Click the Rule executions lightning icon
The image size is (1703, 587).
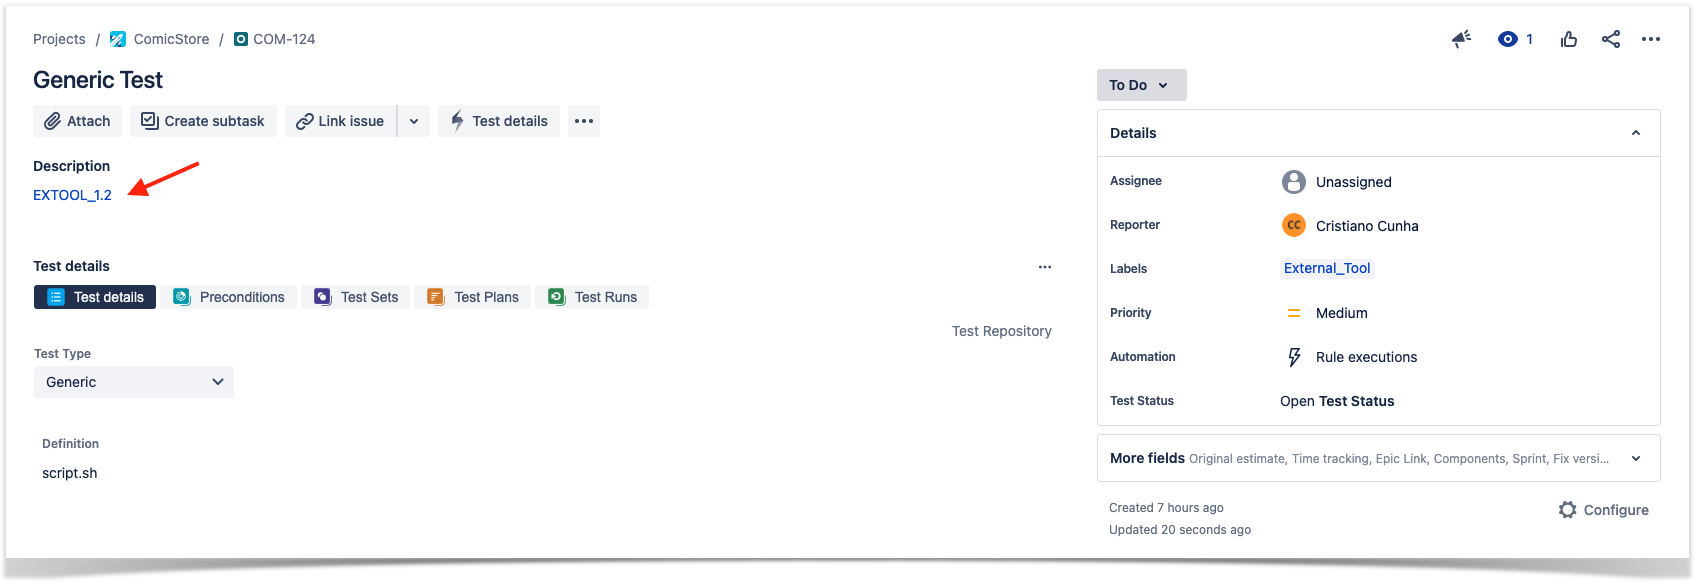pyautogui.click(x=1294, y=357)
